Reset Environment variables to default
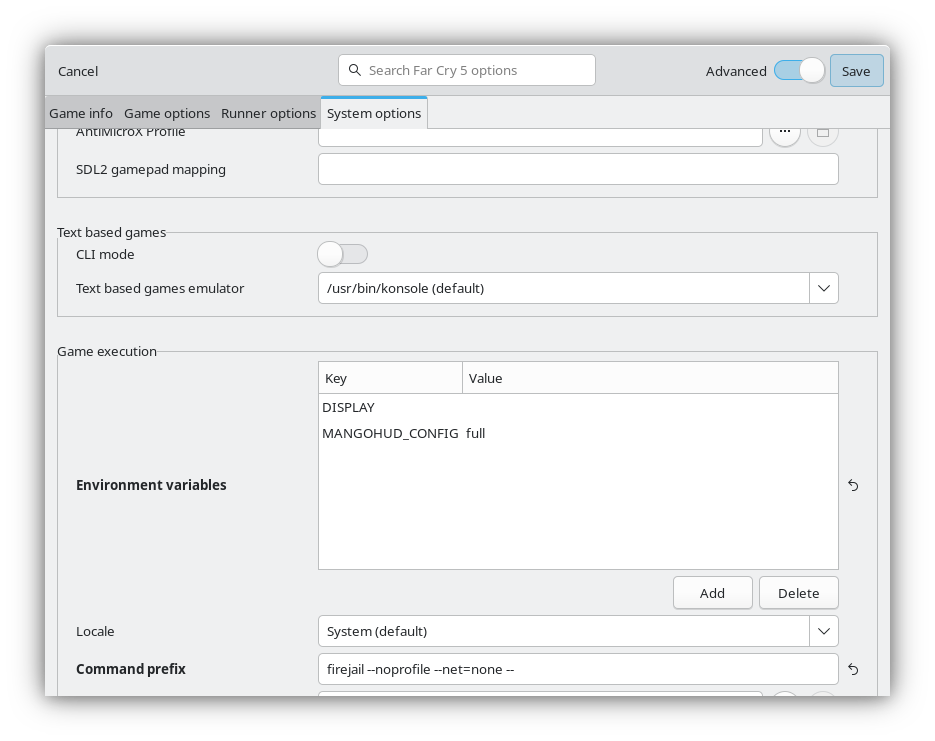935x741 pixels. pos(853,485)
